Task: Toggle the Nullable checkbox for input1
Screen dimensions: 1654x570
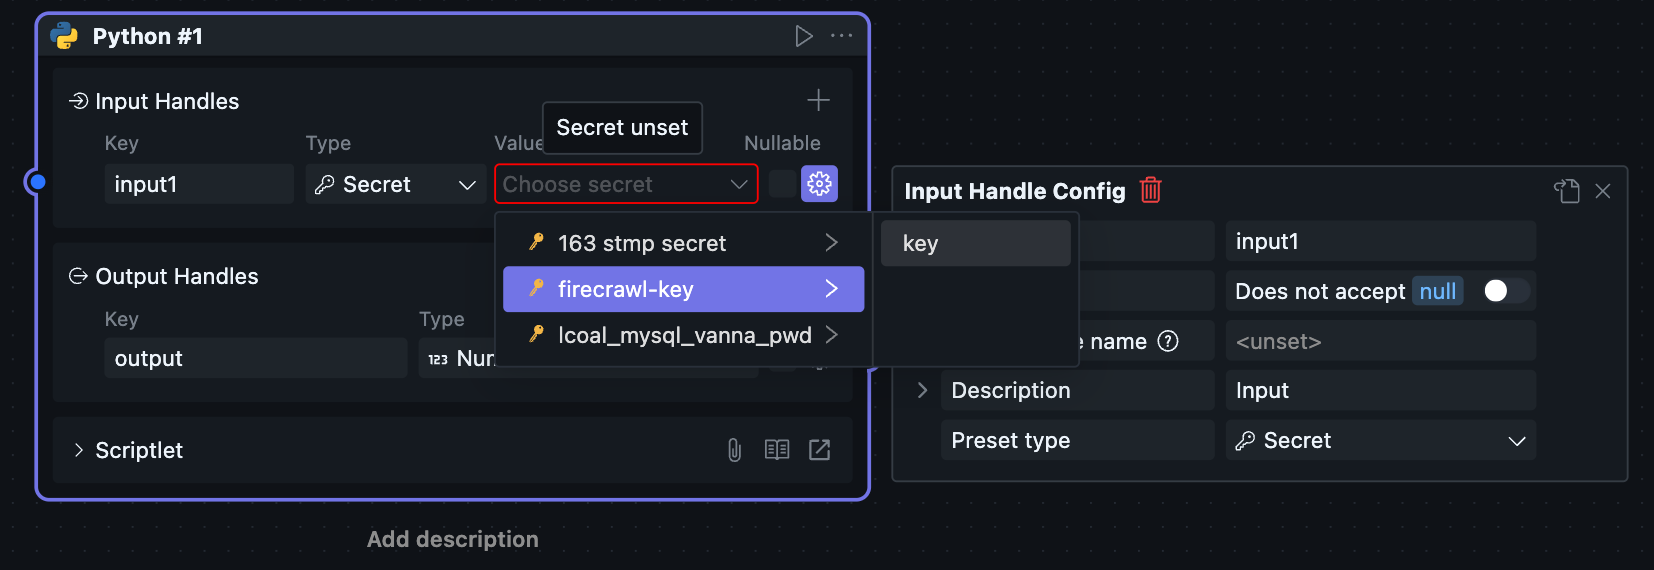Action: click(x=782, y=184)
